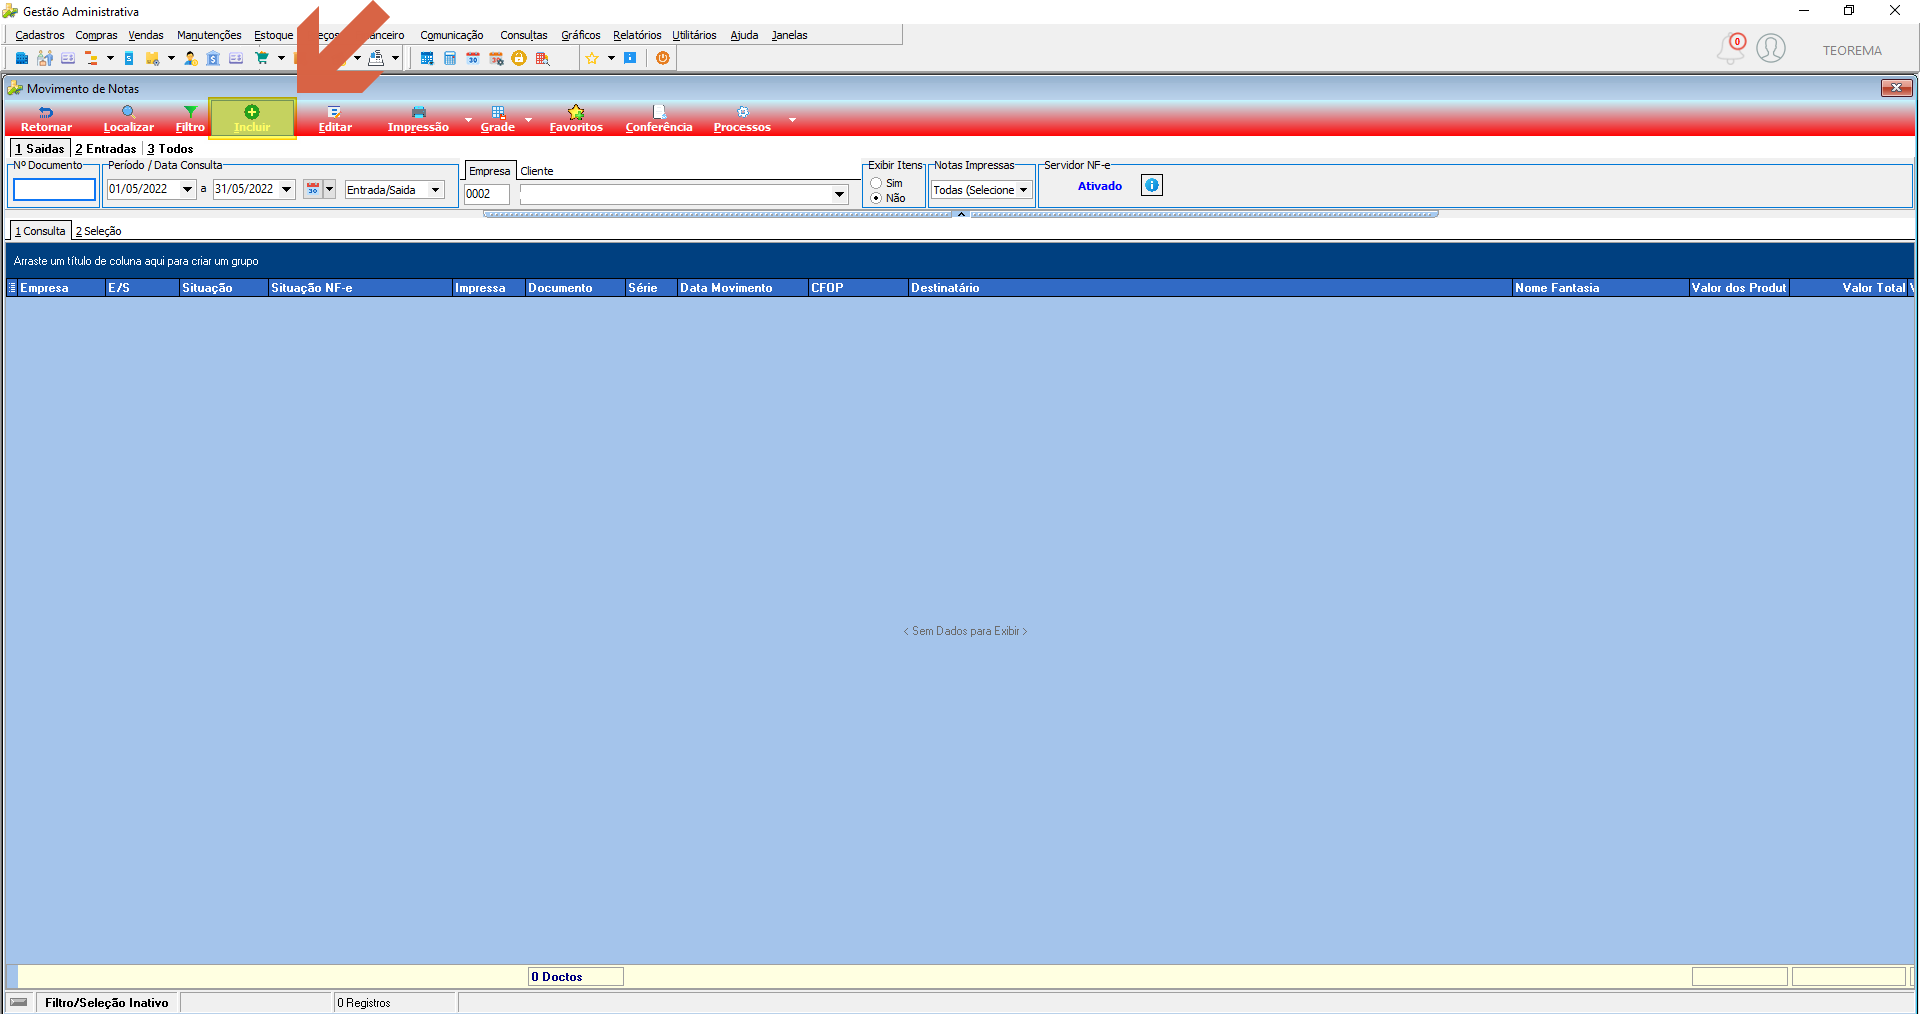Image resolution: width=1920 pixels, height=1014 pixels.
Task: Click the Nome Fantasia column header
Action: pos(1600,288)
